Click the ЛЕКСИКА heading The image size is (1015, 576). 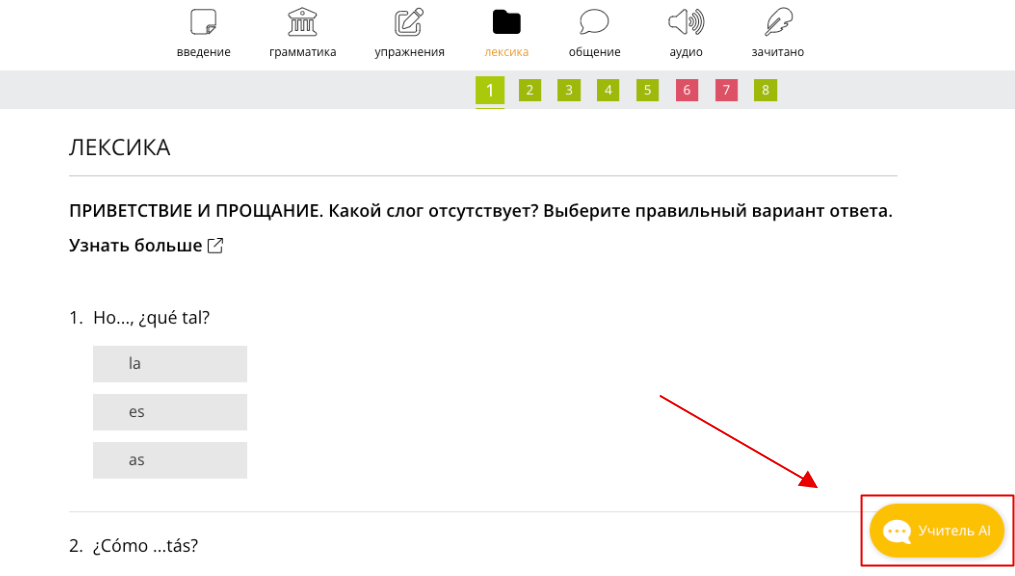(x=120, y=148)
